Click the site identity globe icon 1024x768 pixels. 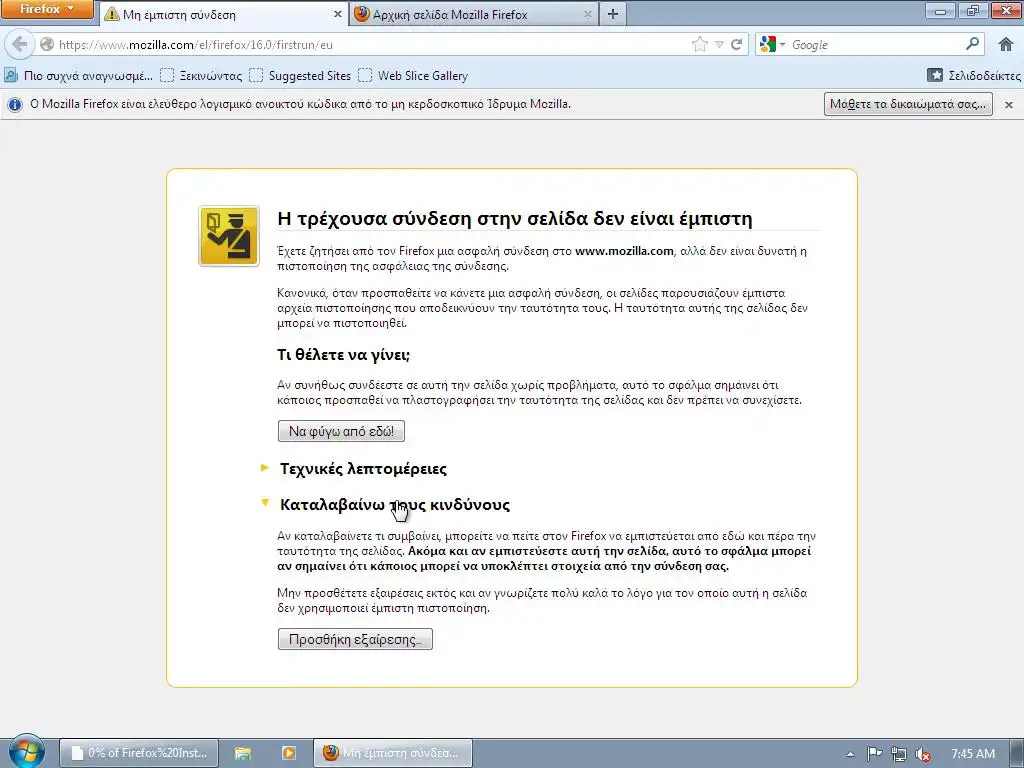point(47,44)
